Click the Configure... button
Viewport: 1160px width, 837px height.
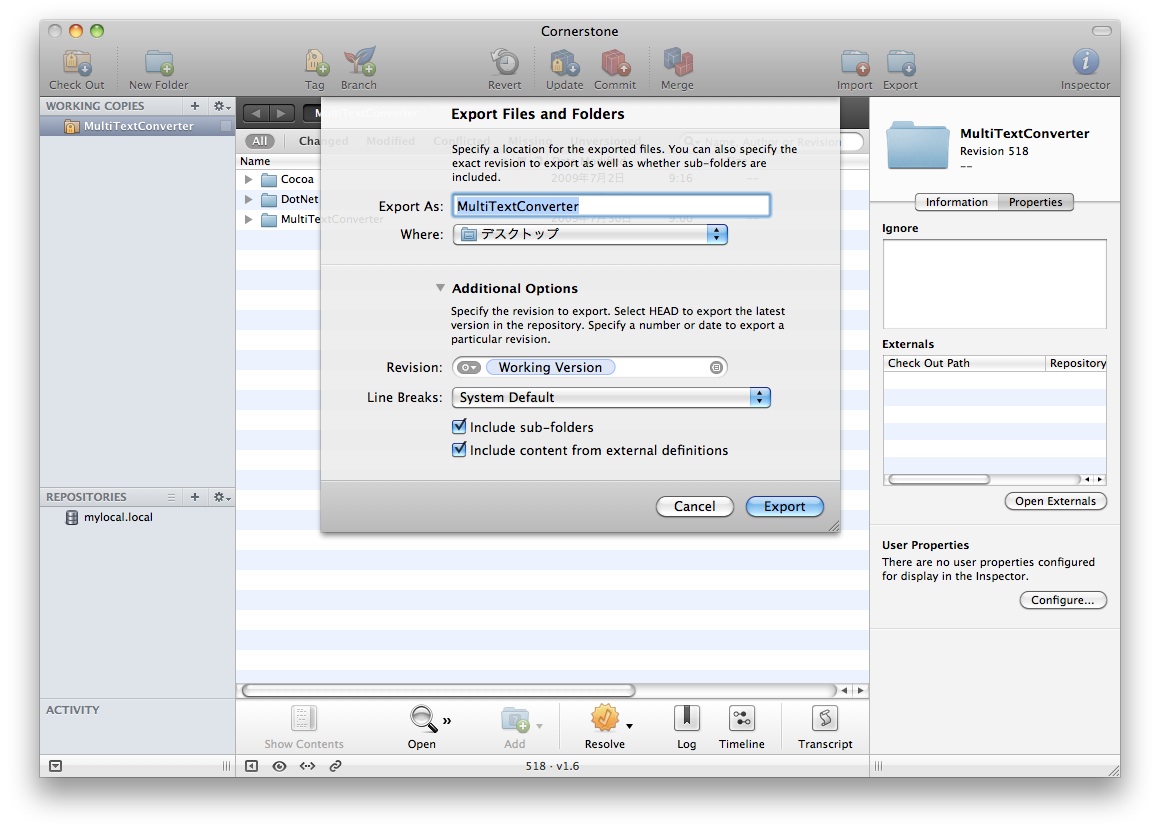1062,600
